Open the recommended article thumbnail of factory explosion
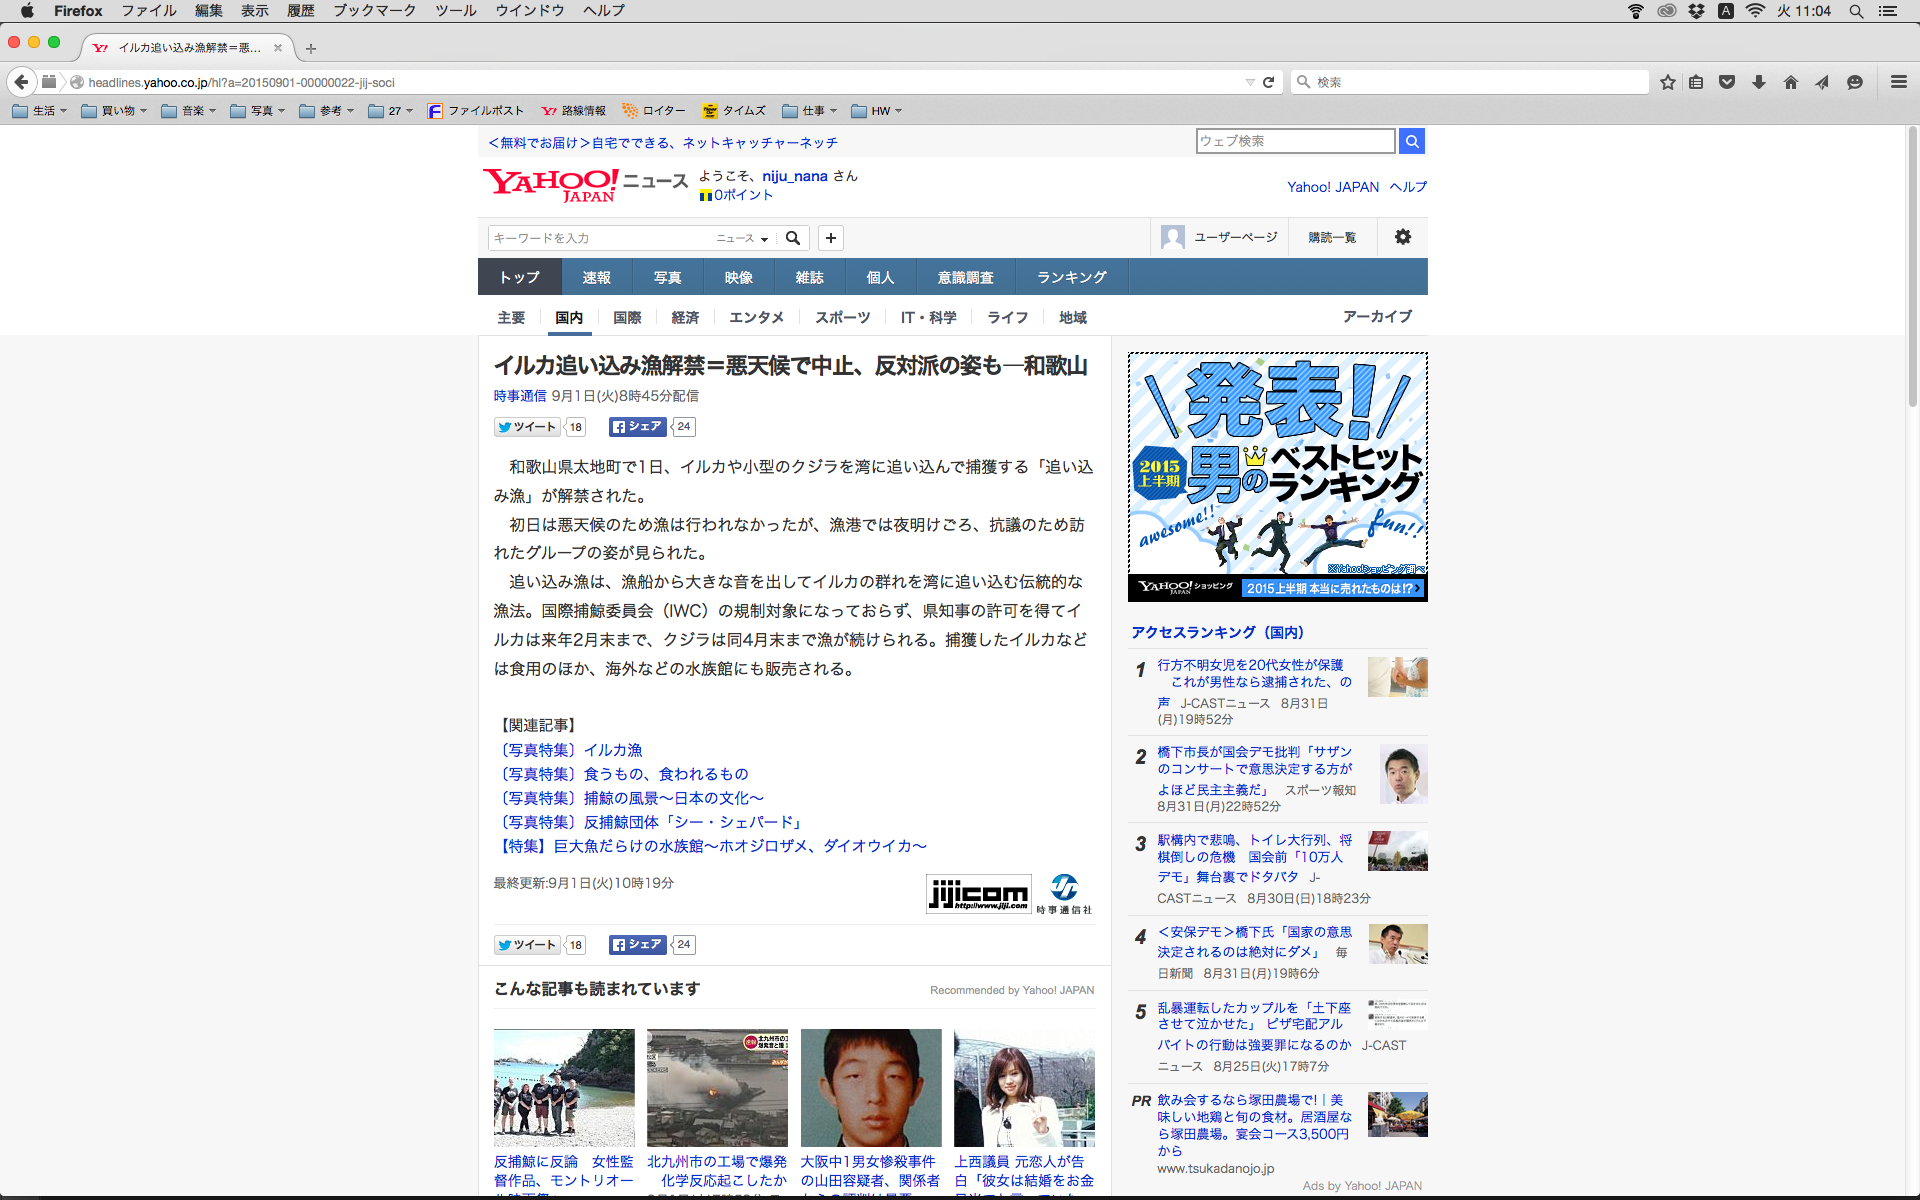This screenshot has width=1920, height=1200. click(717, 1087)
